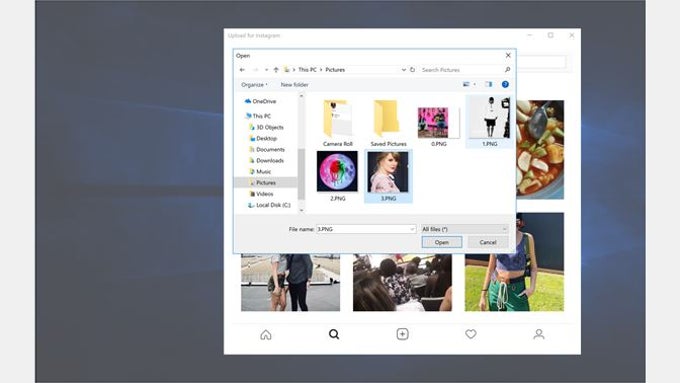680x383 pixels.
Task: Click the forward navigation arrow
Action: point(255,69)
